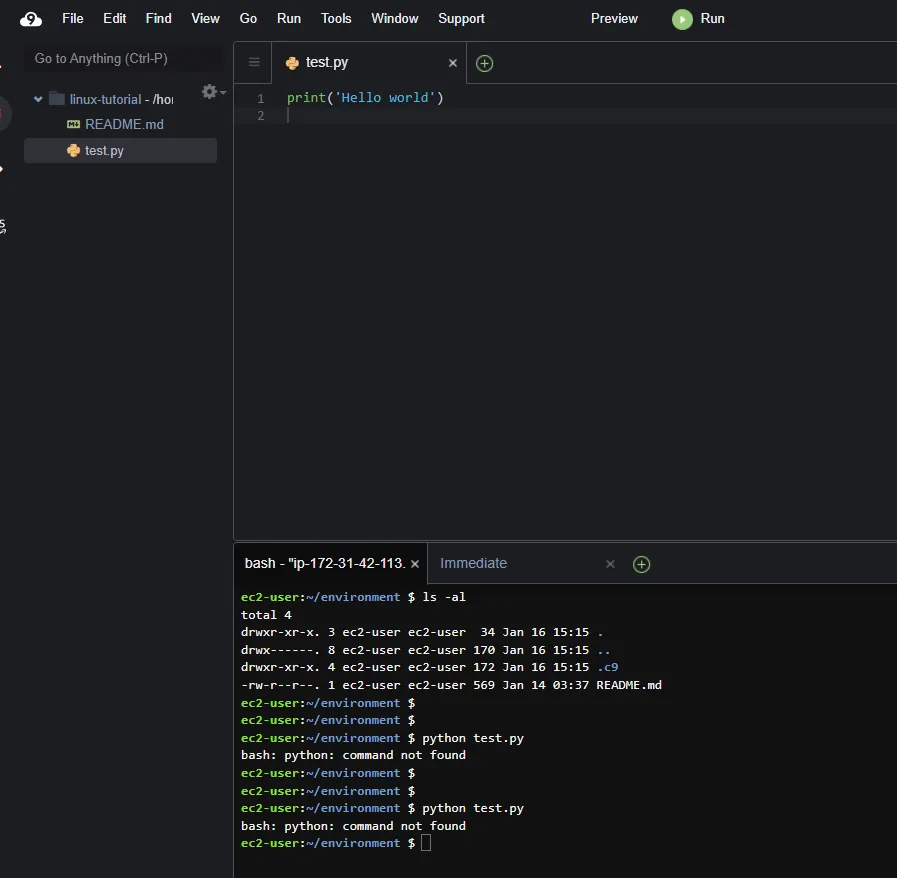Click on code line 1 print statement
This screenshot has height=878, width=897.
click(365, 98)
